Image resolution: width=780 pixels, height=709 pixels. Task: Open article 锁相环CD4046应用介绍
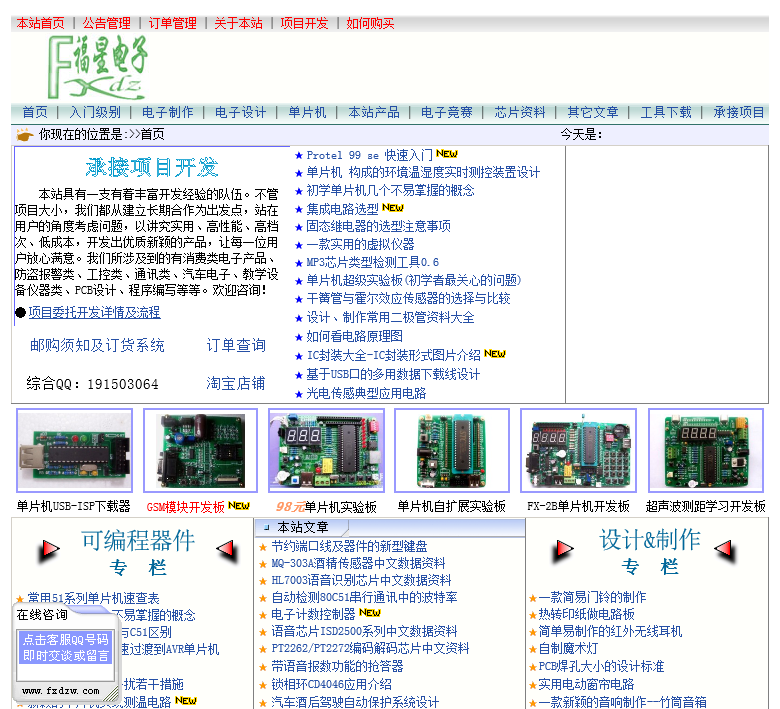(331, 685)
